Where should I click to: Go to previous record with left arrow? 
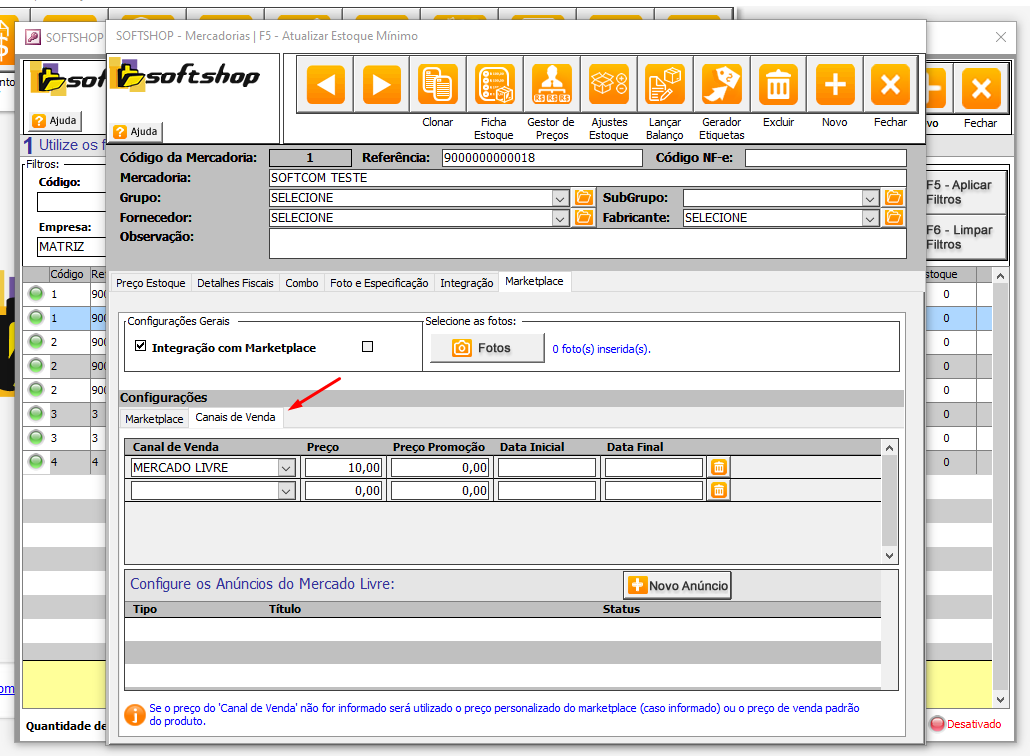point(324,86)
